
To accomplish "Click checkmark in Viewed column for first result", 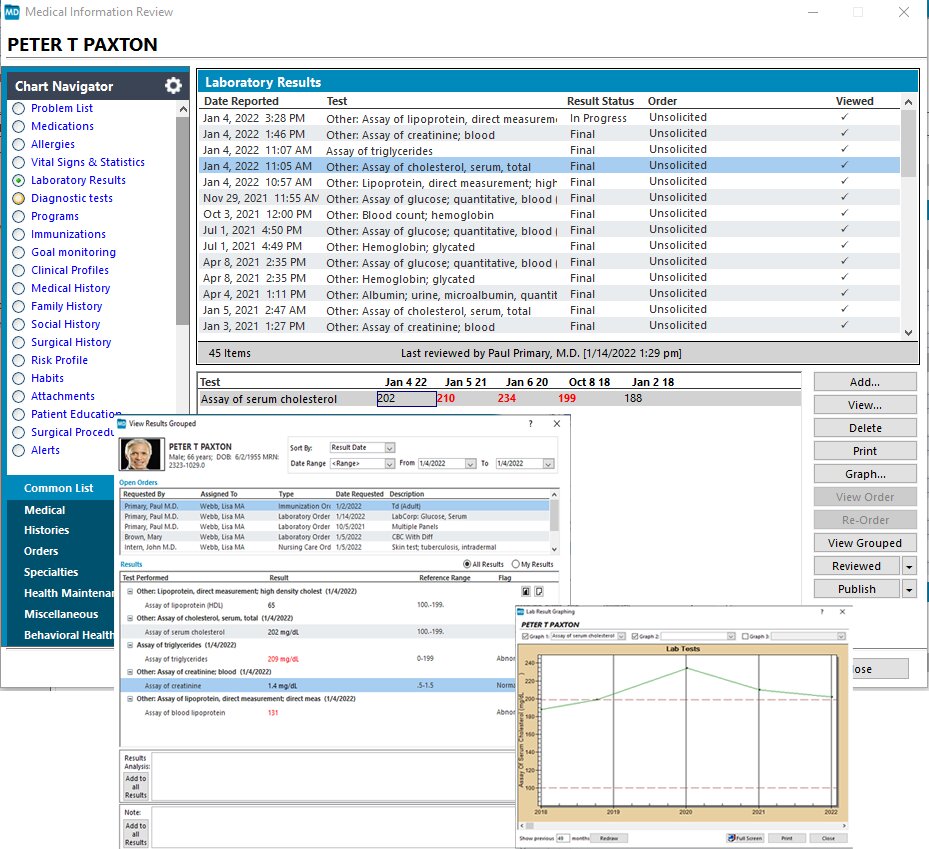I will tap(844, 118).
